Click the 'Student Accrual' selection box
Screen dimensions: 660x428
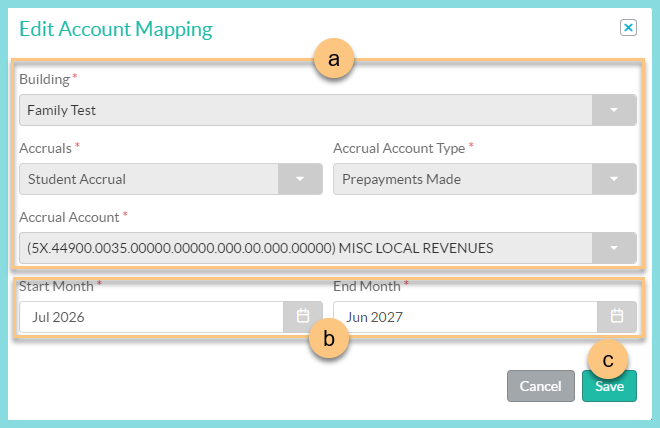point(150,179)
